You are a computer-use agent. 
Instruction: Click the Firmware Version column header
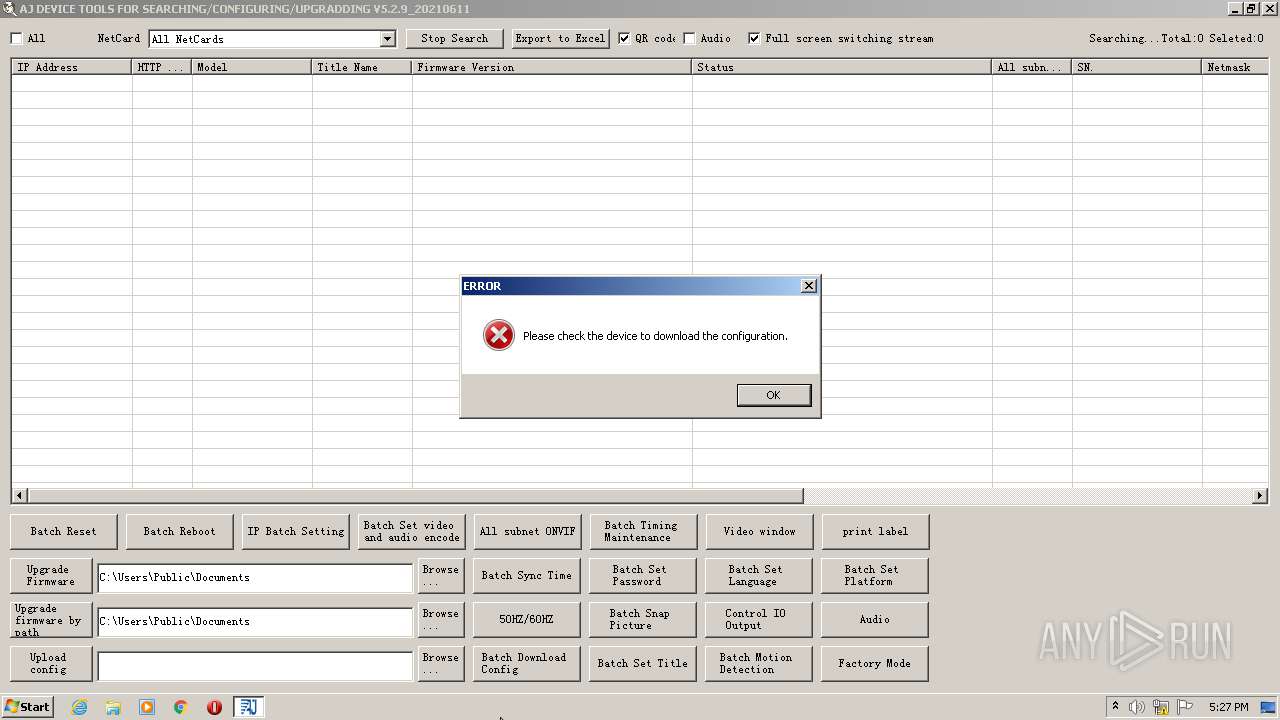pos(552,67)
